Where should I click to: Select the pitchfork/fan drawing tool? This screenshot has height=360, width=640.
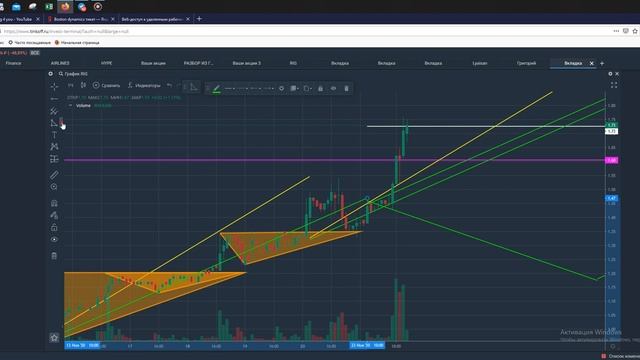(x=54, y=111)
